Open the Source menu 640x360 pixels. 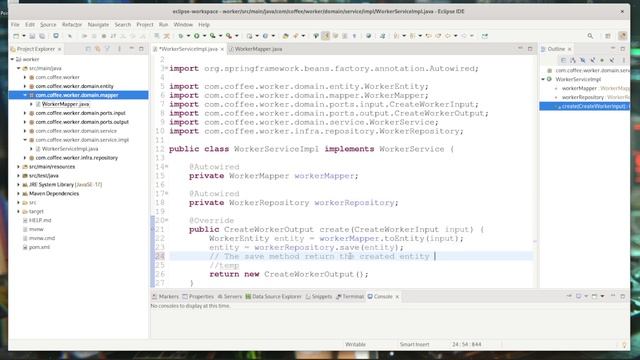click(x=48, y=24)
